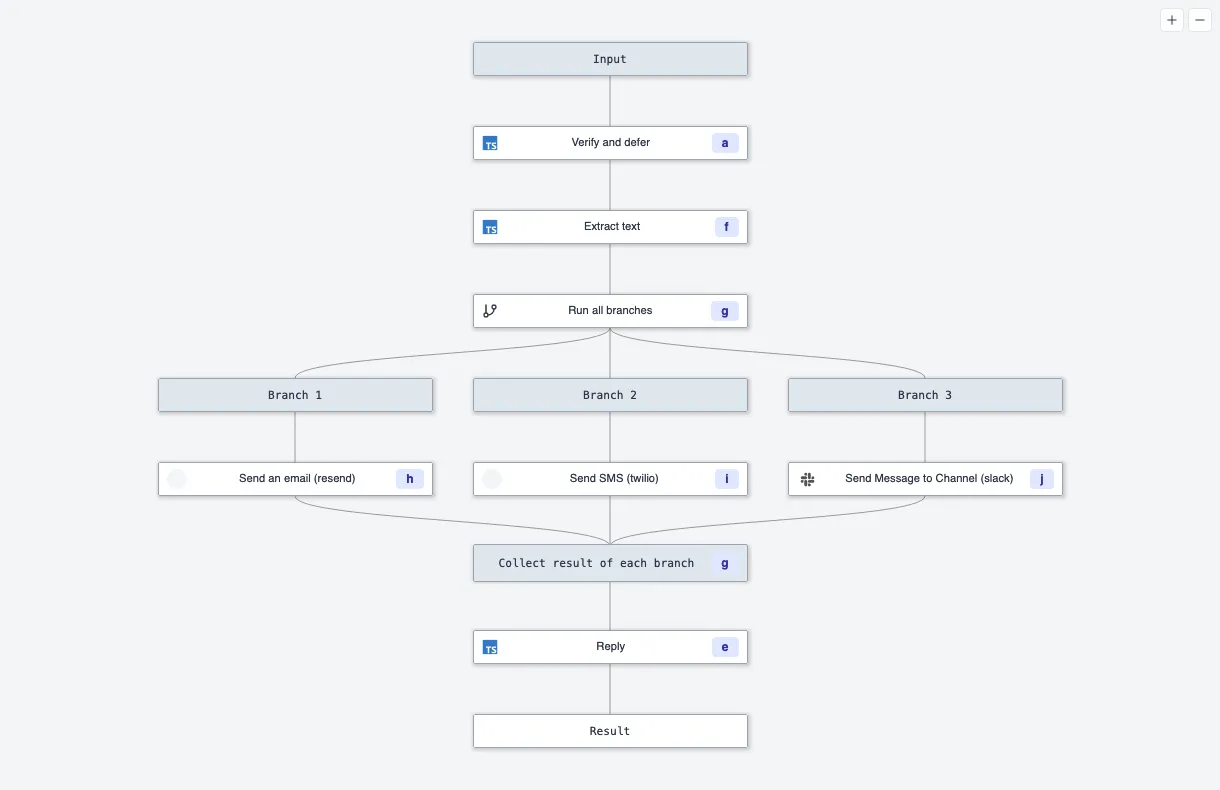Select the branch icon on Run all branches

pos(489,311)
